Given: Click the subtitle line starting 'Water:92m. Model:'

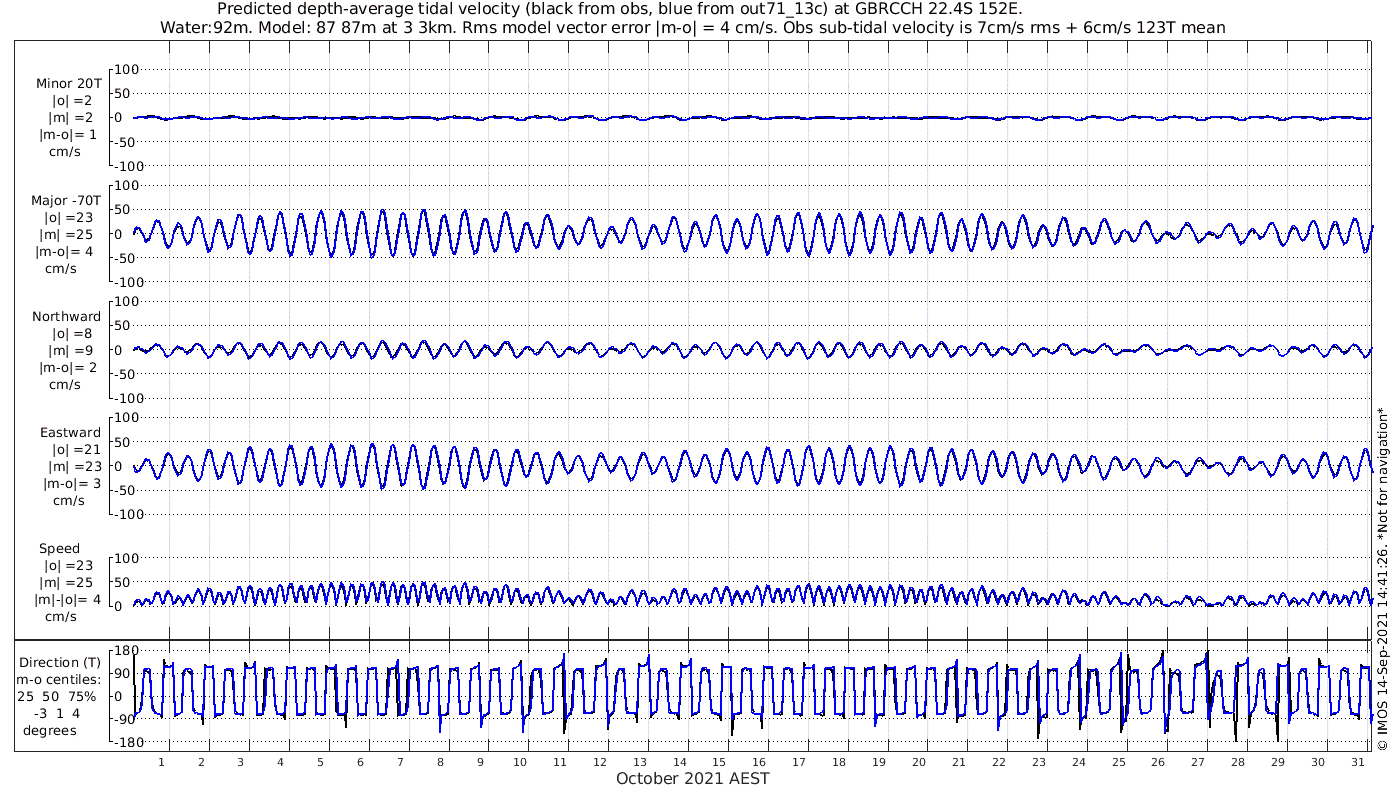Looking at the screenshot, I should click(x=692, y=27).
